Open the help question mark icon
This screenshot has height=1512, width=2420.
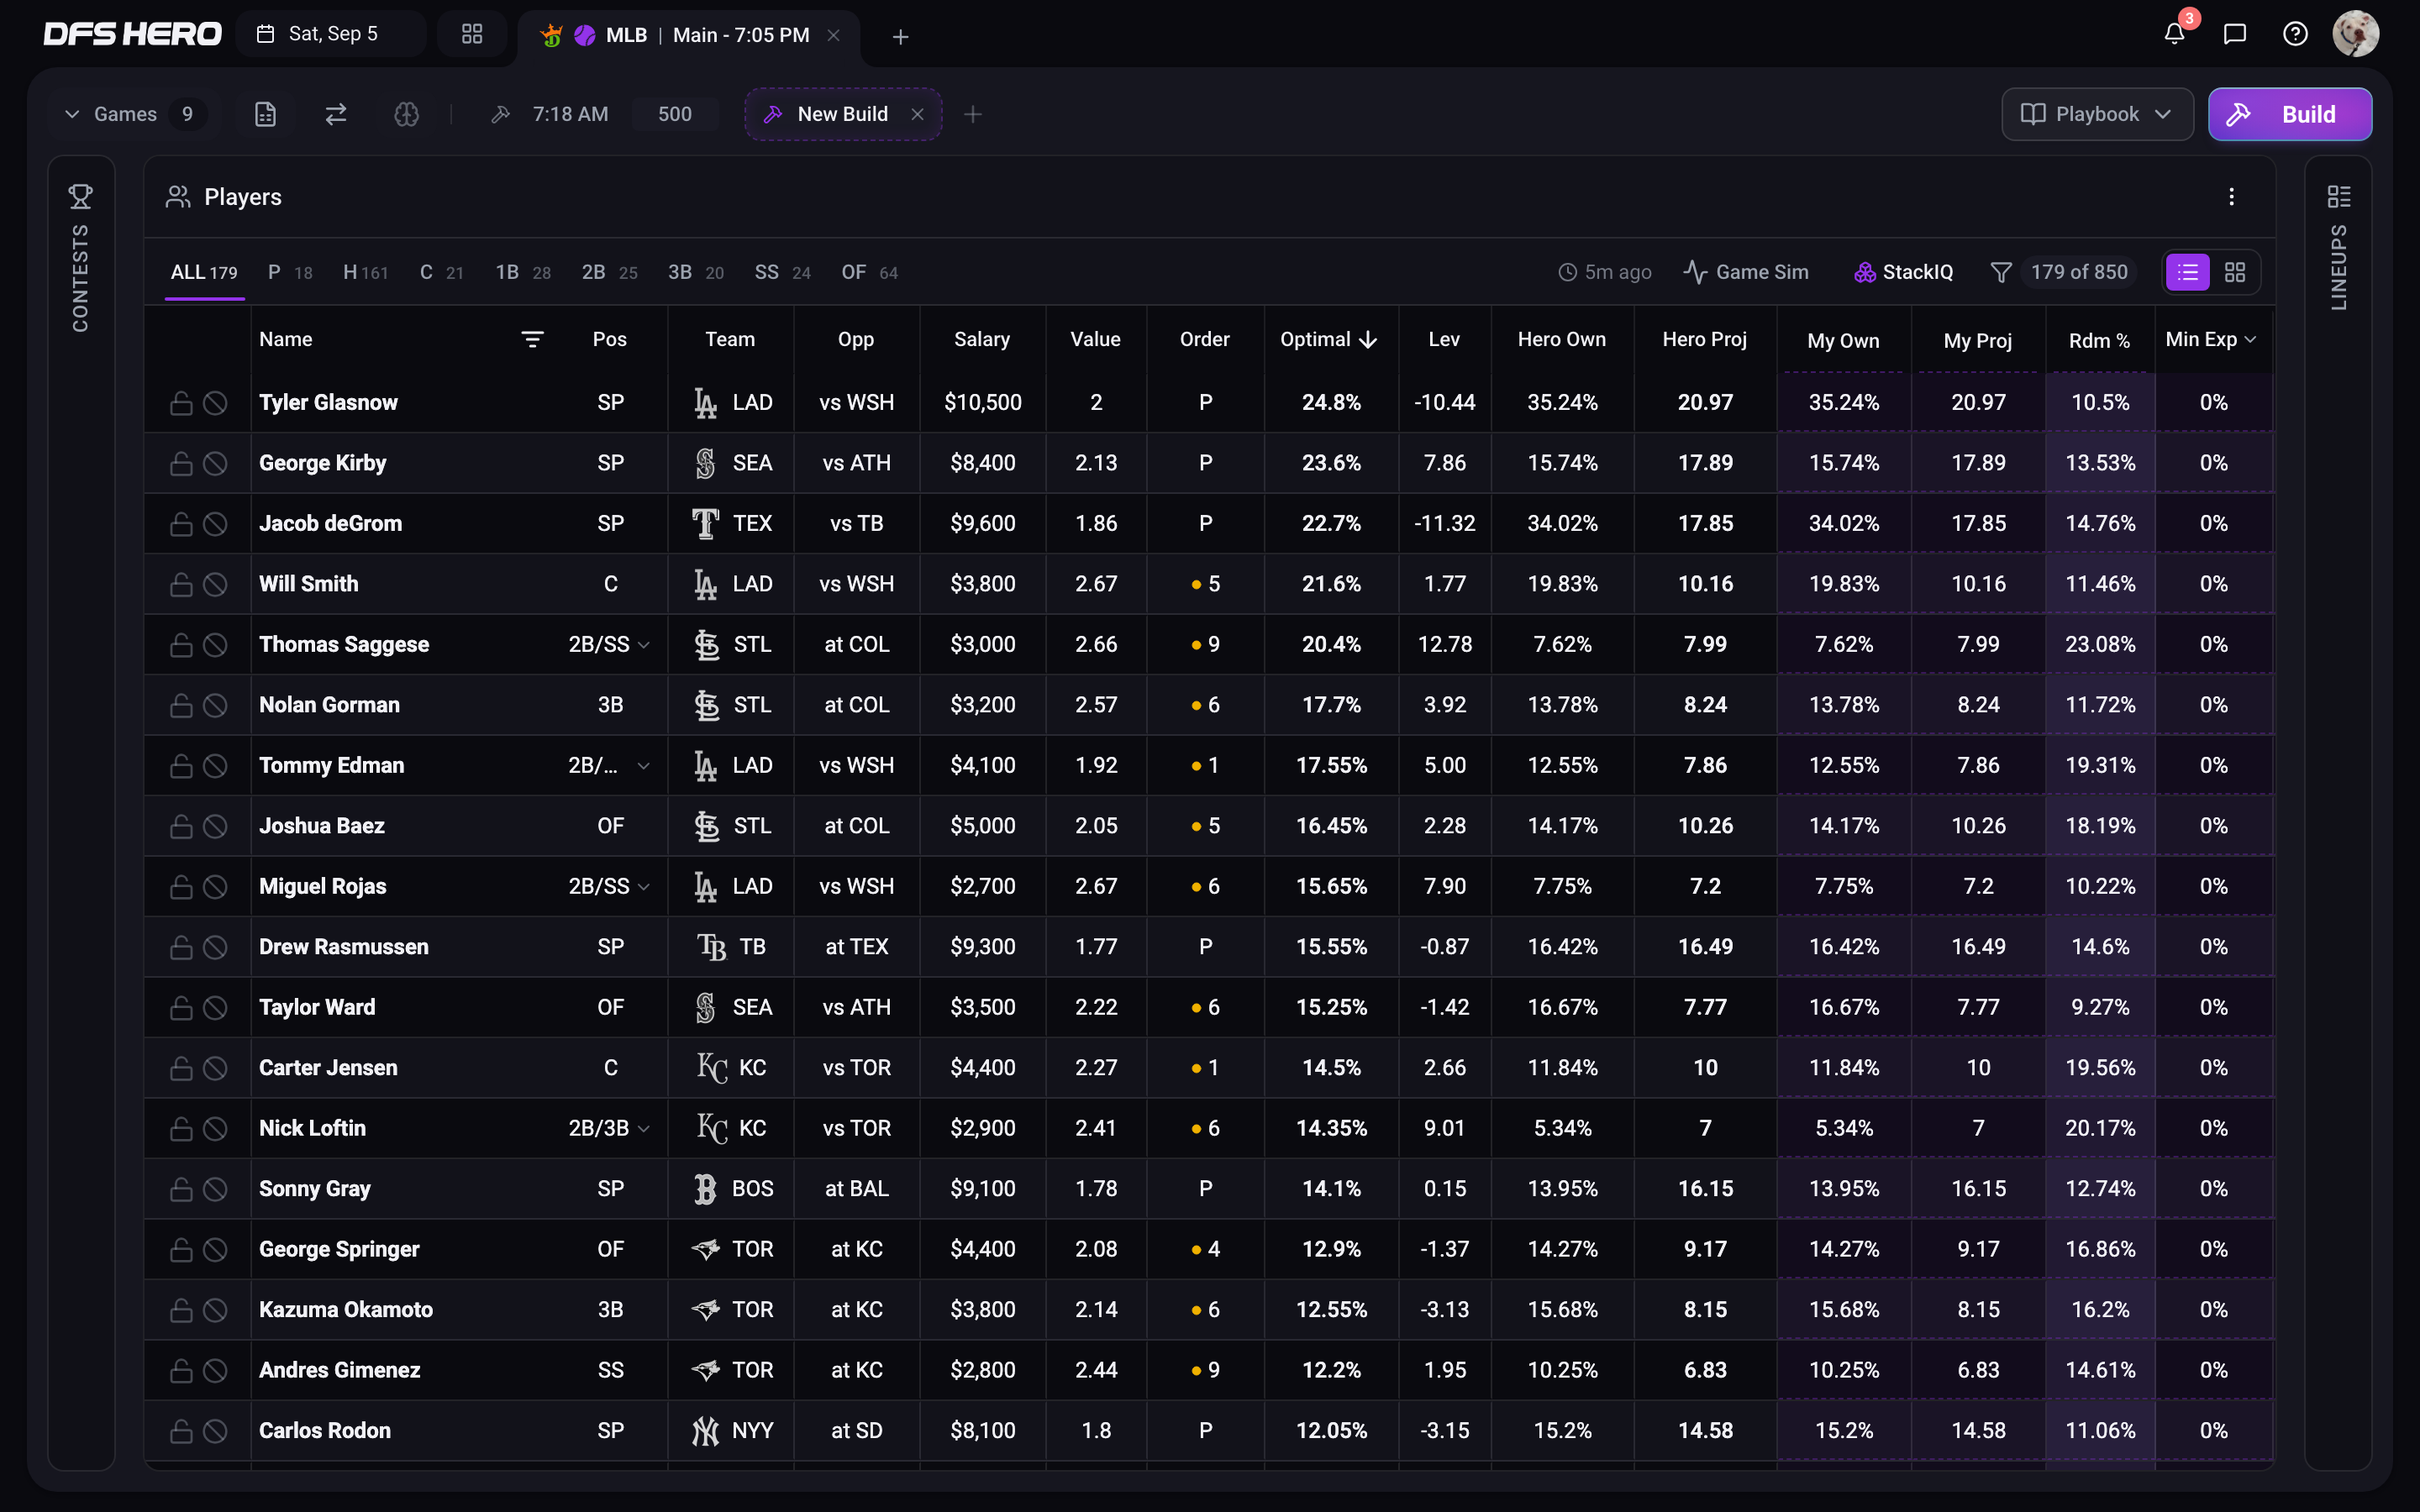tap(2295, 35)
